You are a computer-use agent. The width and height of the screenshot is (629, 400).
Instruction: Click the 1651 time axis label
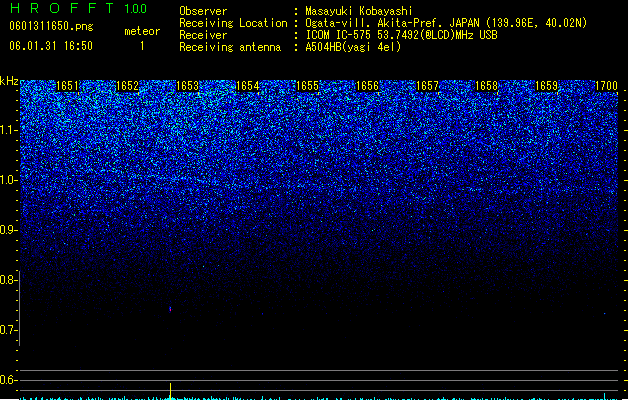click(x=67, y=86)
